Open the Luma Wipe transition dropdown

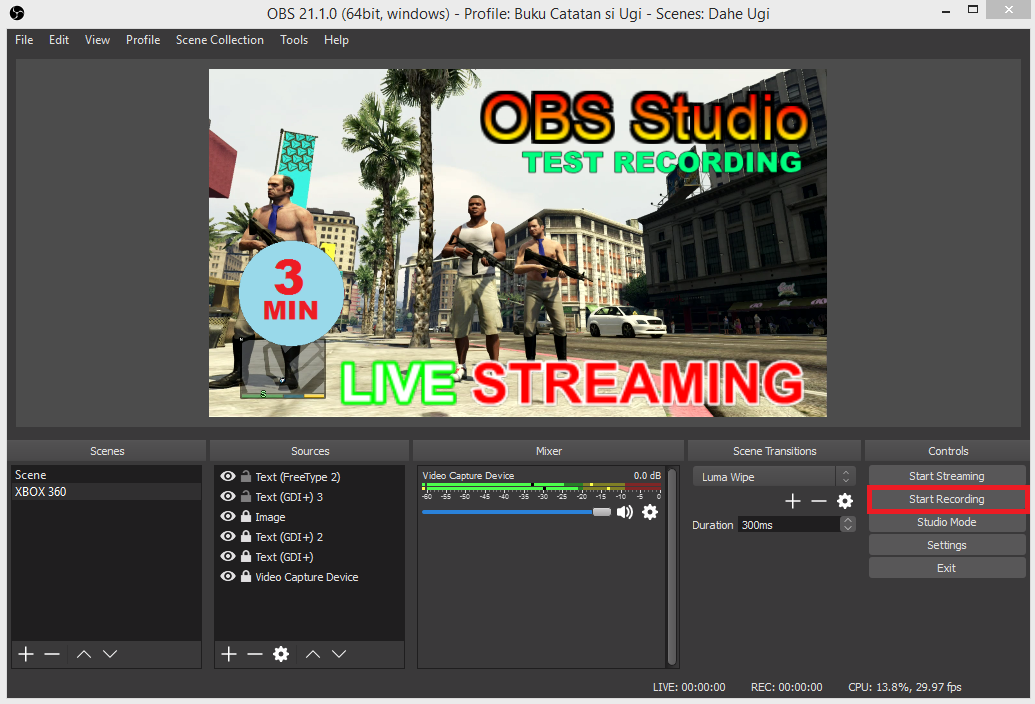(x=774, y=476)
